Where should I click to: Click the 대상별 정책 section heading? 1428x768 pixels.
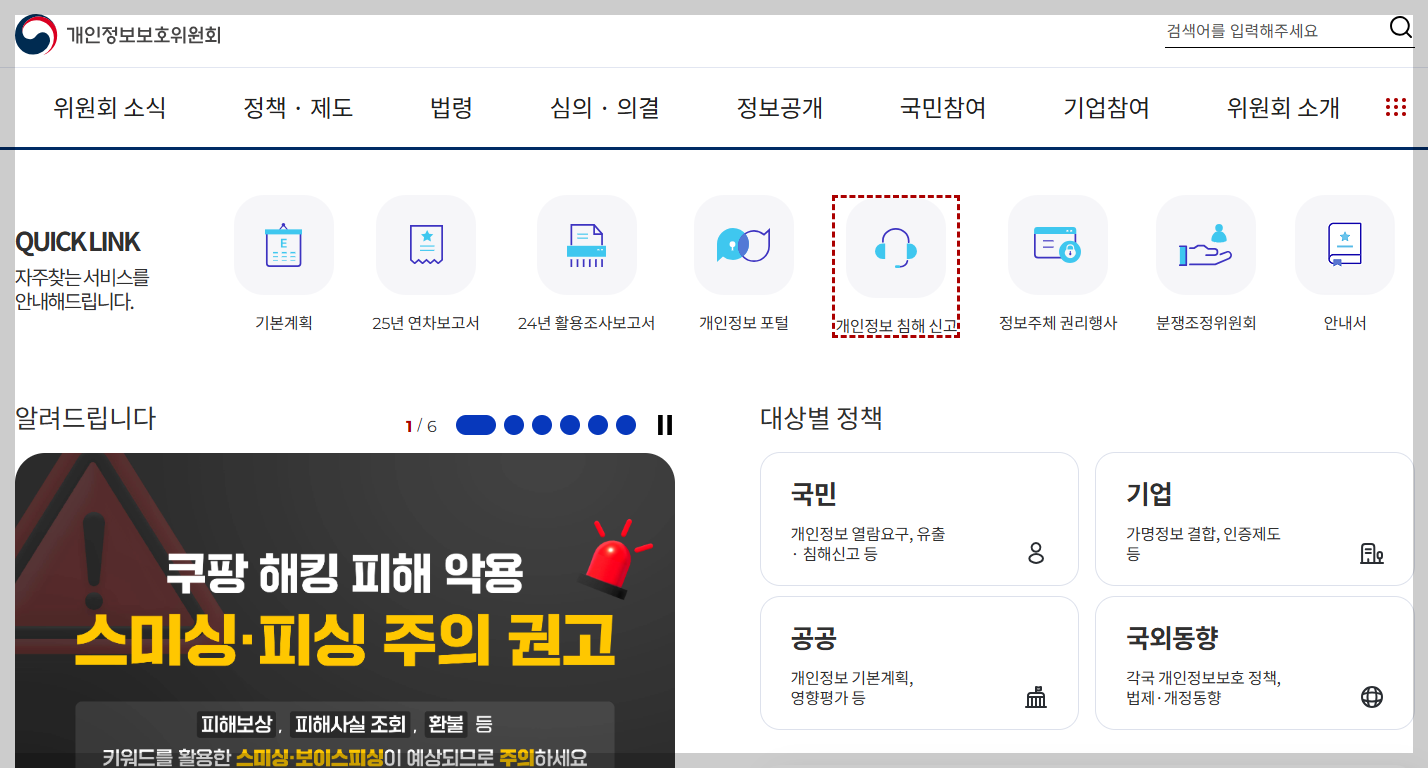pyautogui.click(x=821, y=418)
